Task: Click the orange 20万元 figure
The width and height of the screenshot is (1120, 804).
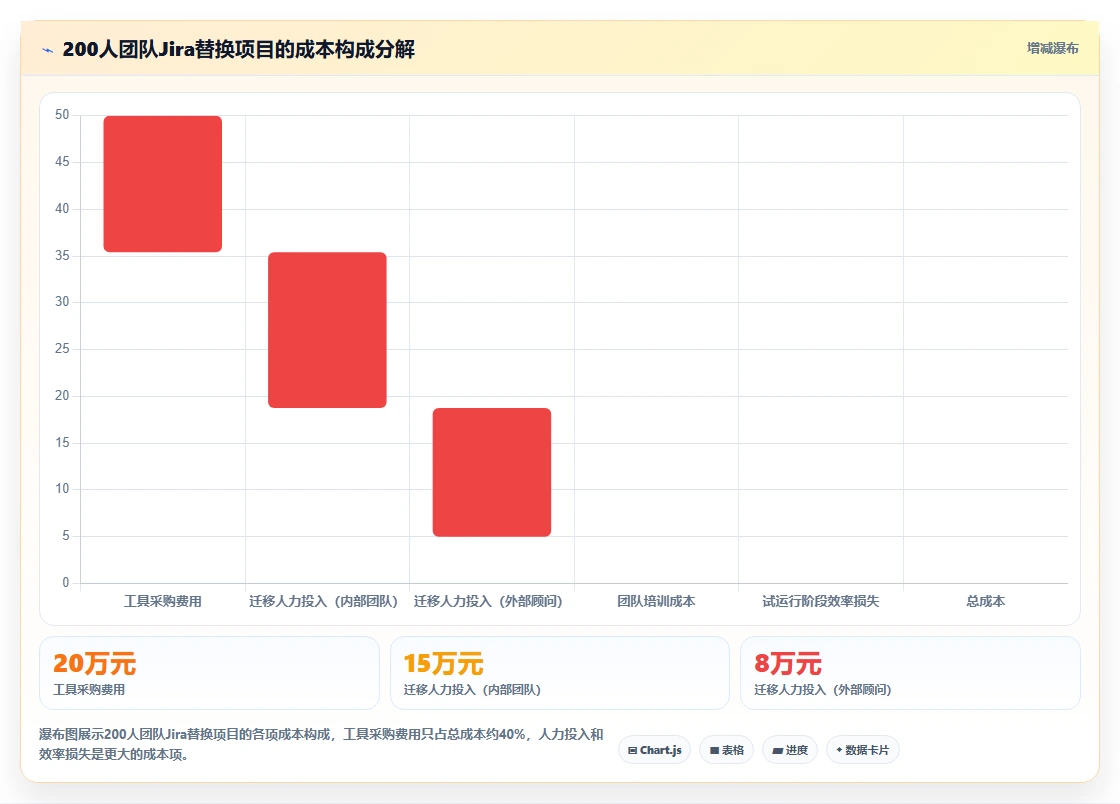Action: (94, 663)
